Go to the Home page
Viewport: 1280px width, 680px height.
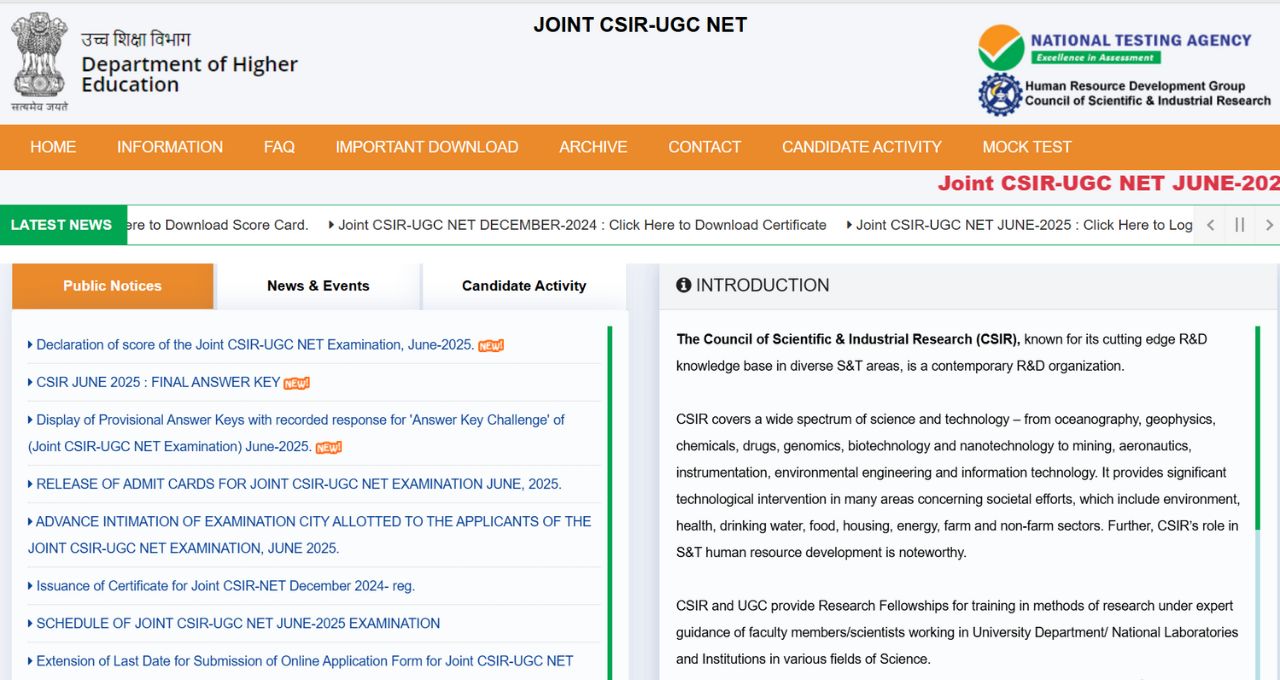pyautogui.click(x=53, y=147)
